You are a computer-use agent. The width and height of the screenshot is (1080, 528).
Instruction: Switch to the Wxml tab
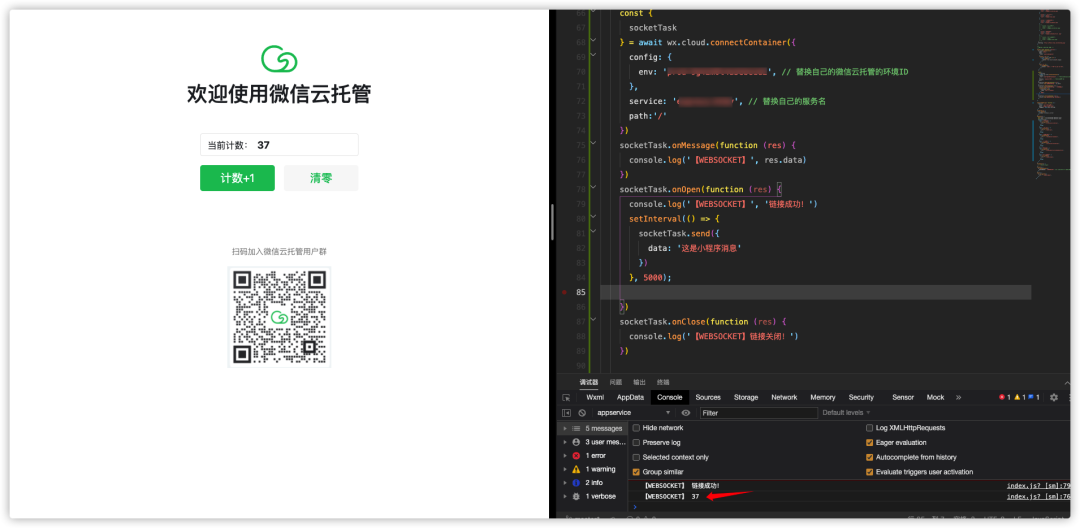[x=594, y=397]
